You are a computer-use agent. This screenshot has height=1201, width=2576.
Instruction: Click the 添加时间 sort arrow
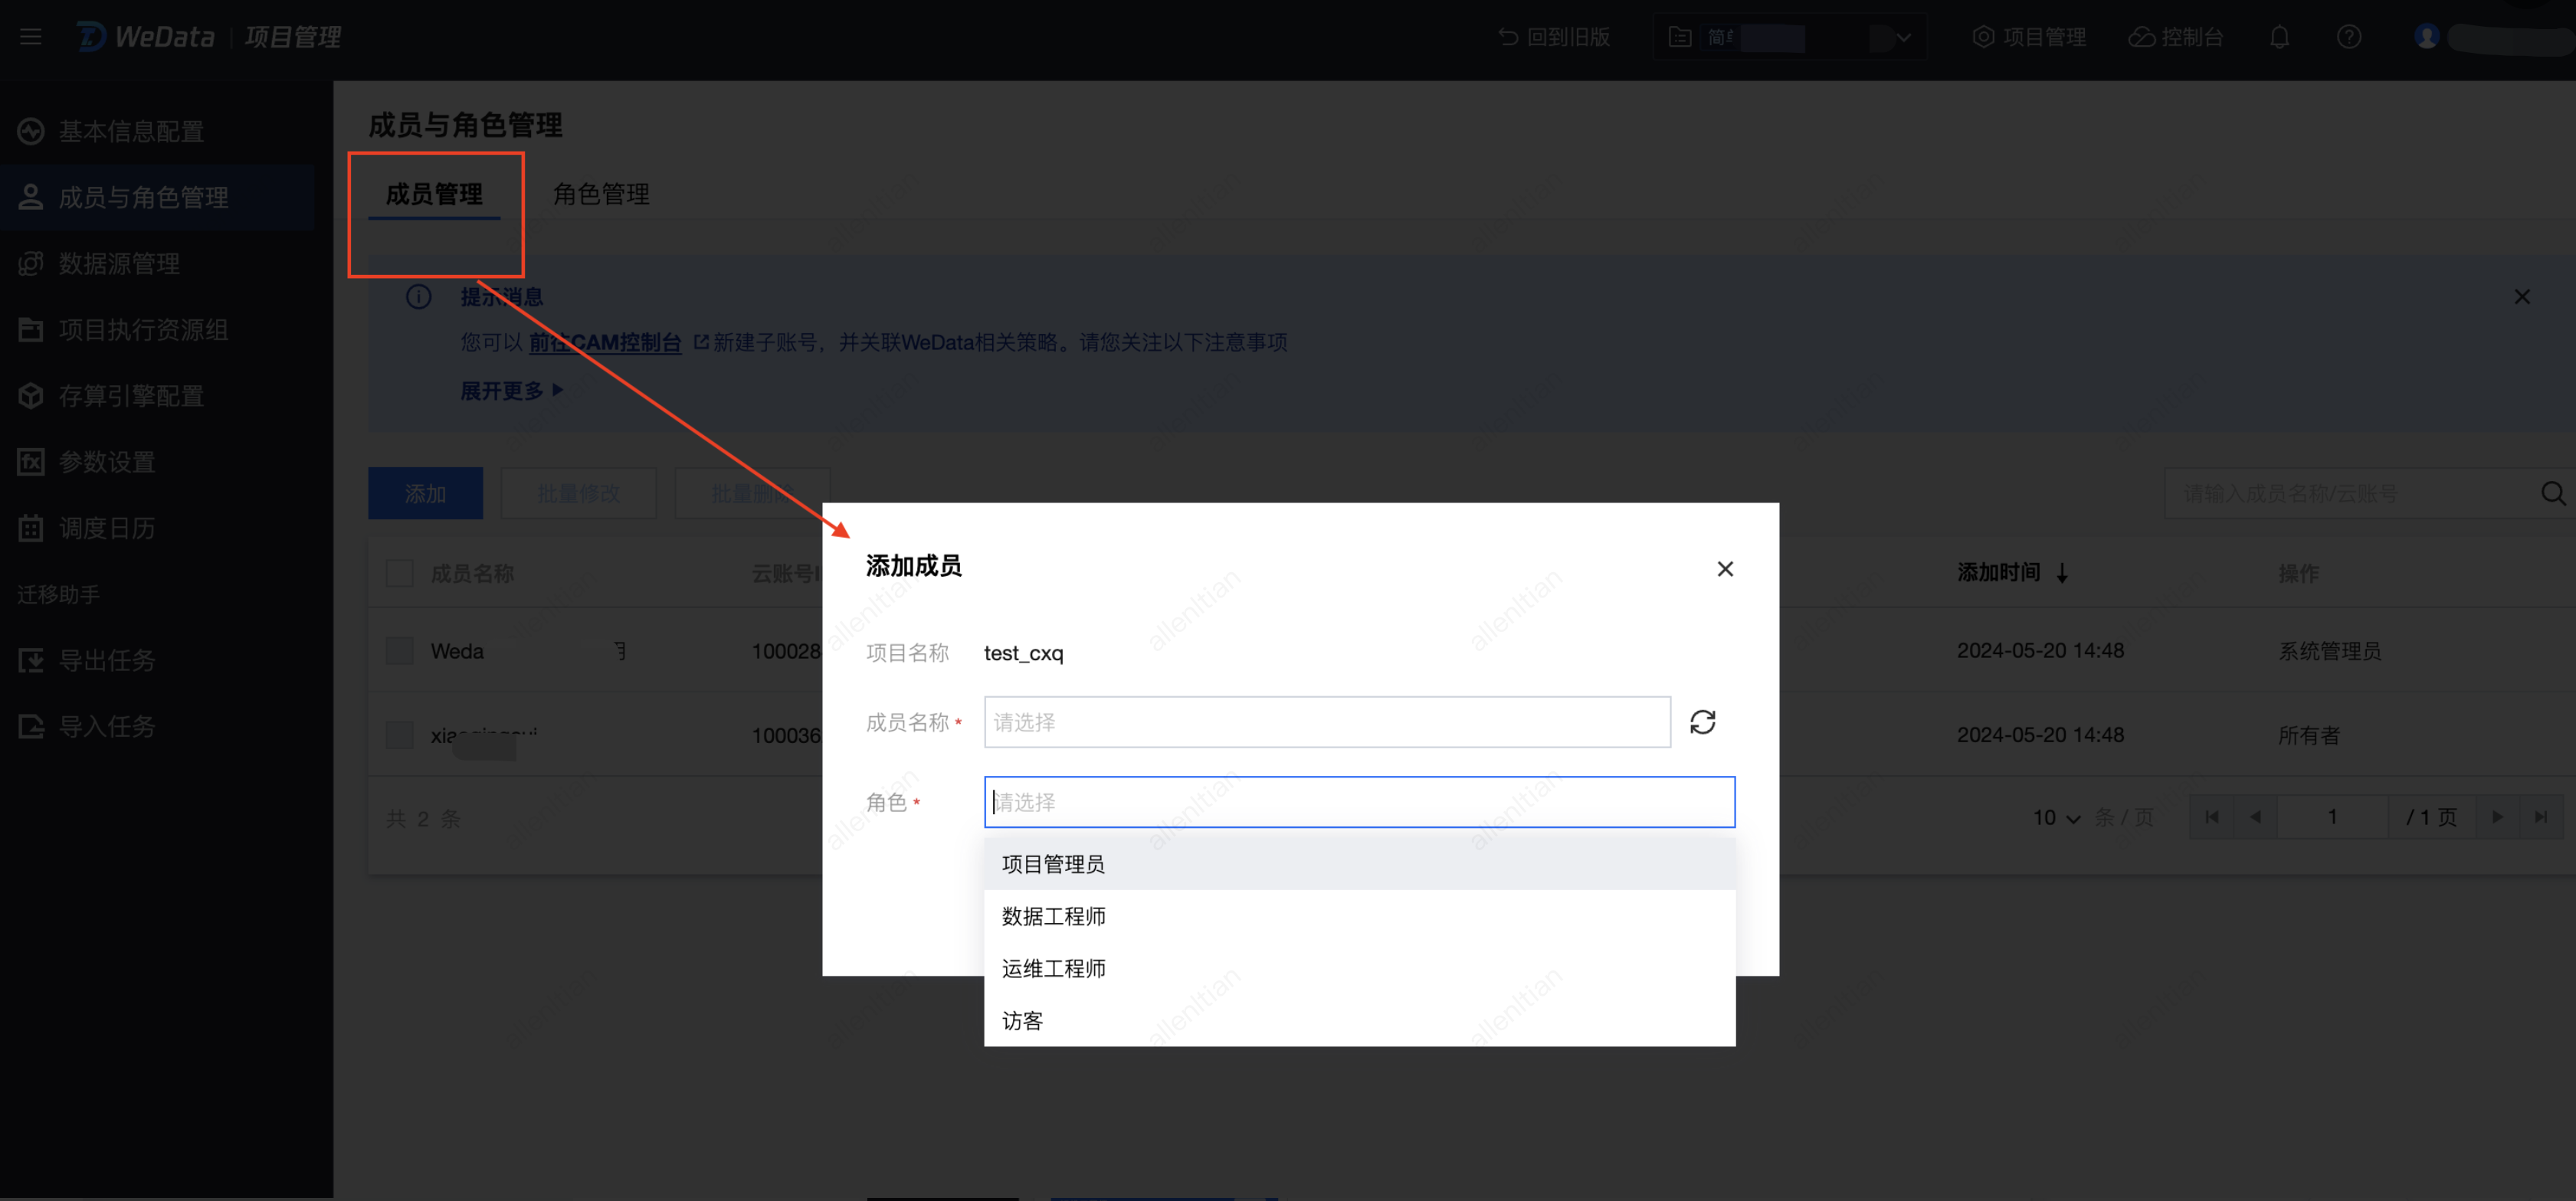tap(2062, 573)
